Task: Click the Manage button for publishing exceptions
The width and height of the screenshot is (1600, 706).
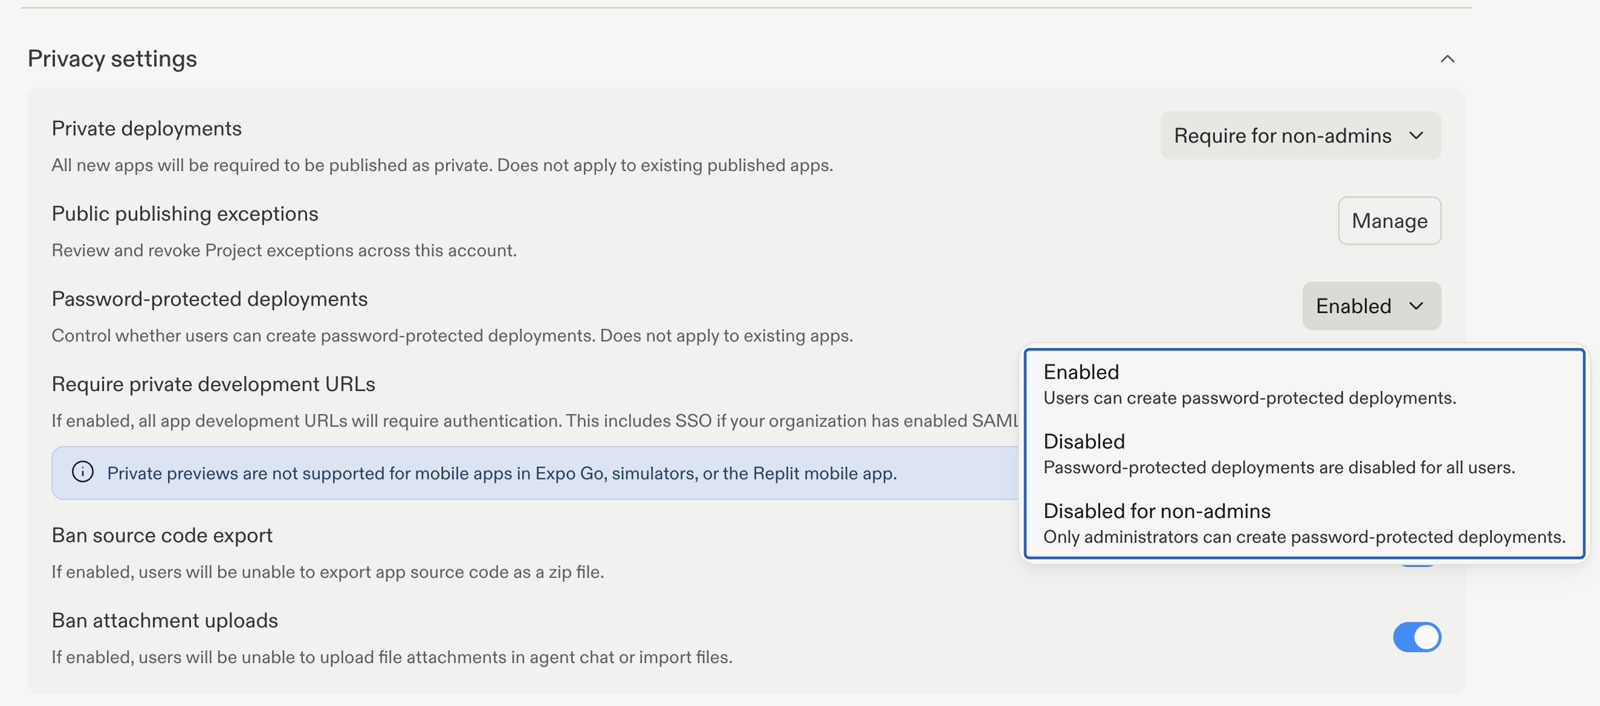Action: (1389, 221)
